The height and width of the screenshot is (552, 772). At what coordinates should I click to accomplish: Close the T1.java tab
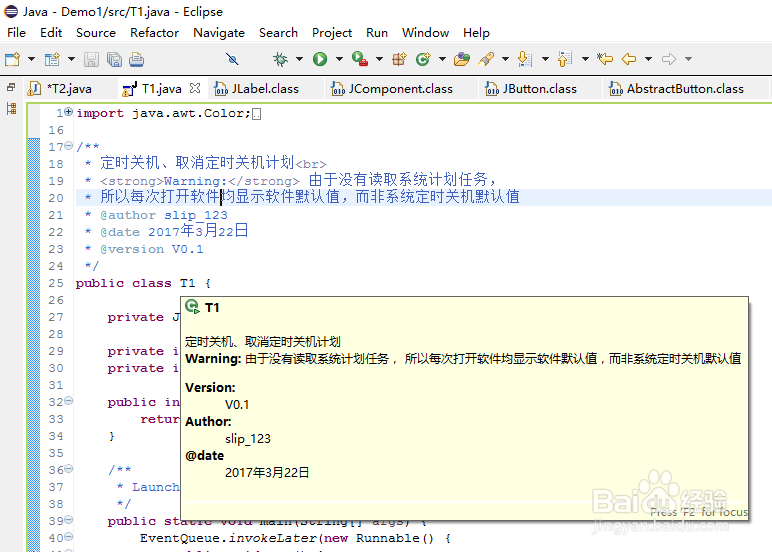coord(195,88)
